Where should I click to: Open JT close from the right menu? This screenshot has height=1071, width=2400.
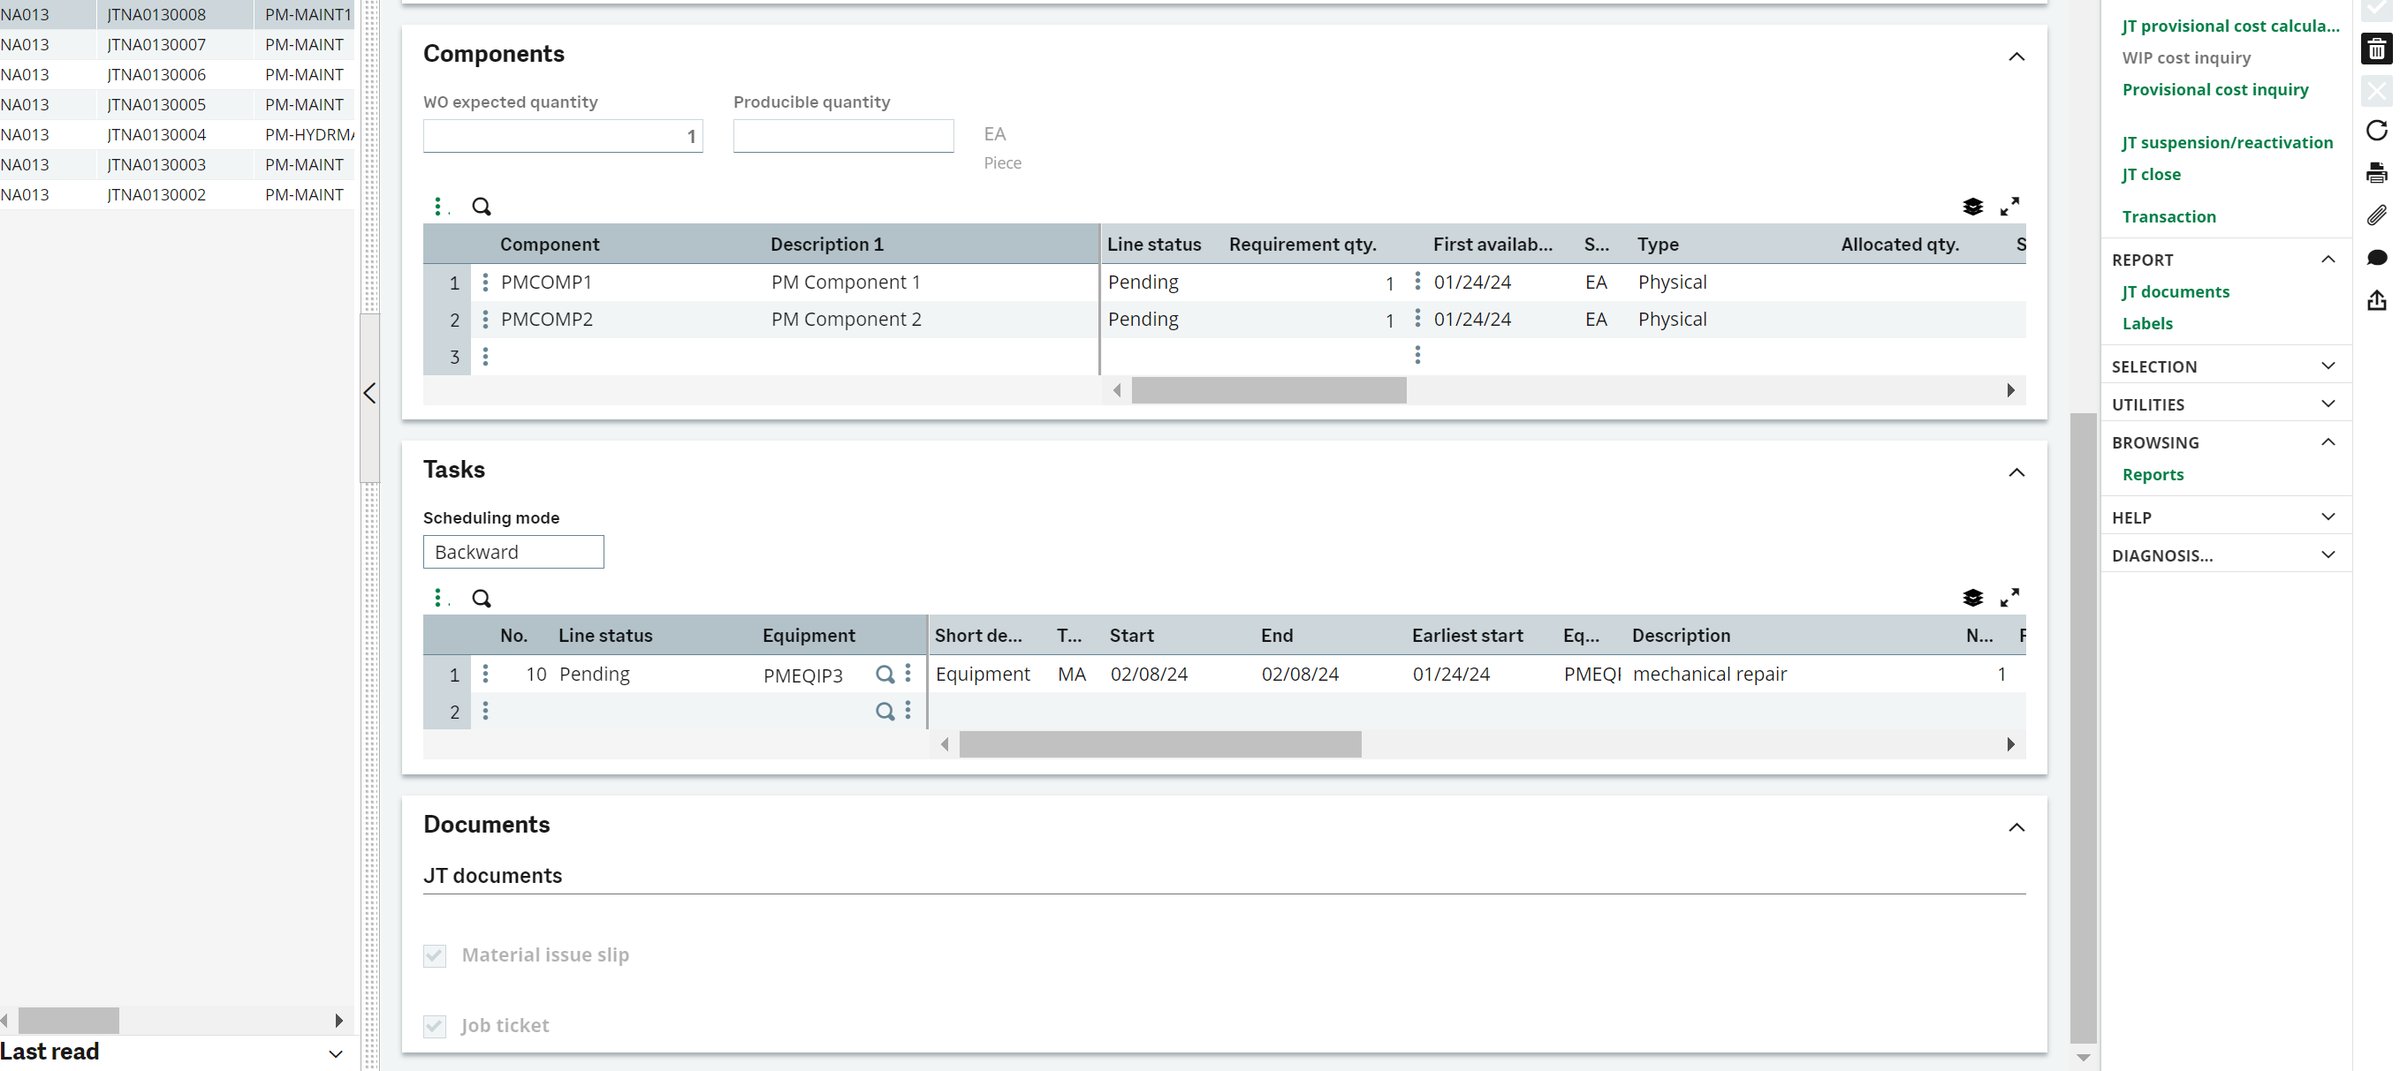click(x=2150, y=174)
